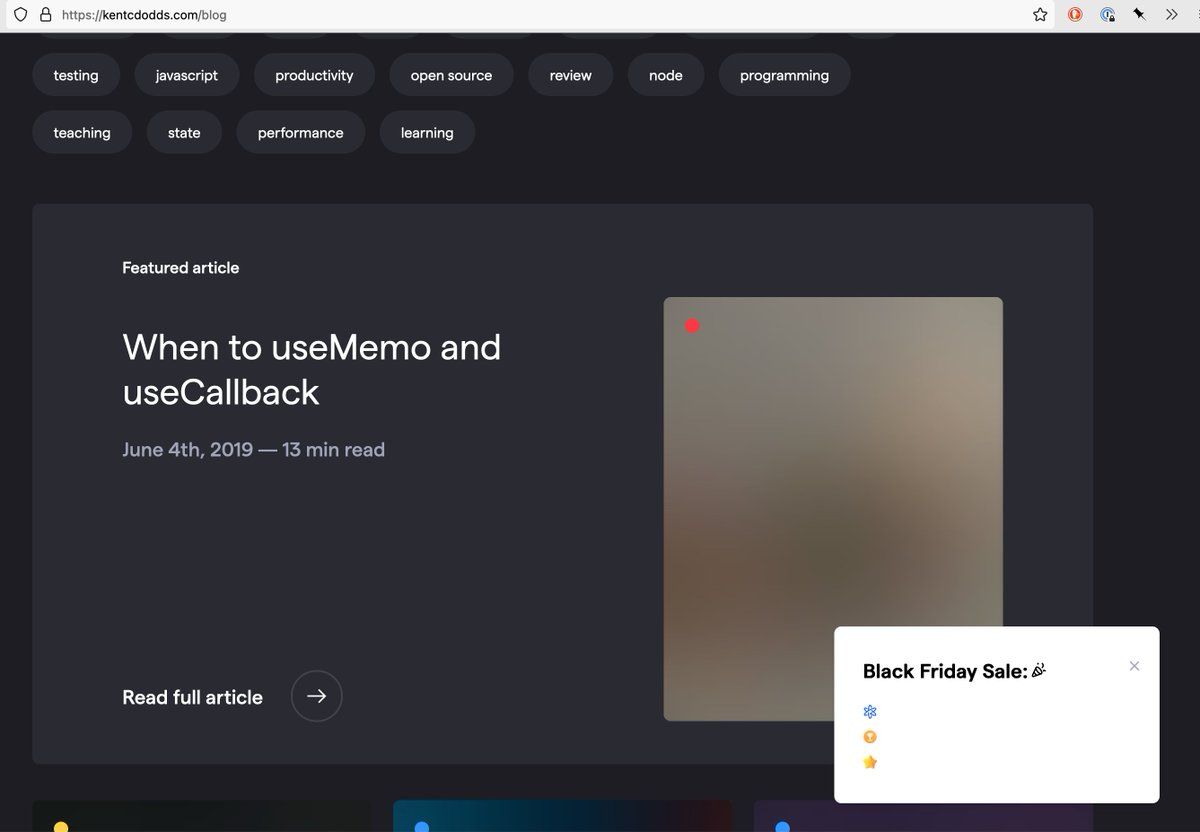The height and width of the screenshot is (832, 1200).
Task: Click the shield tracking protection icon
Action: (20, 15)
